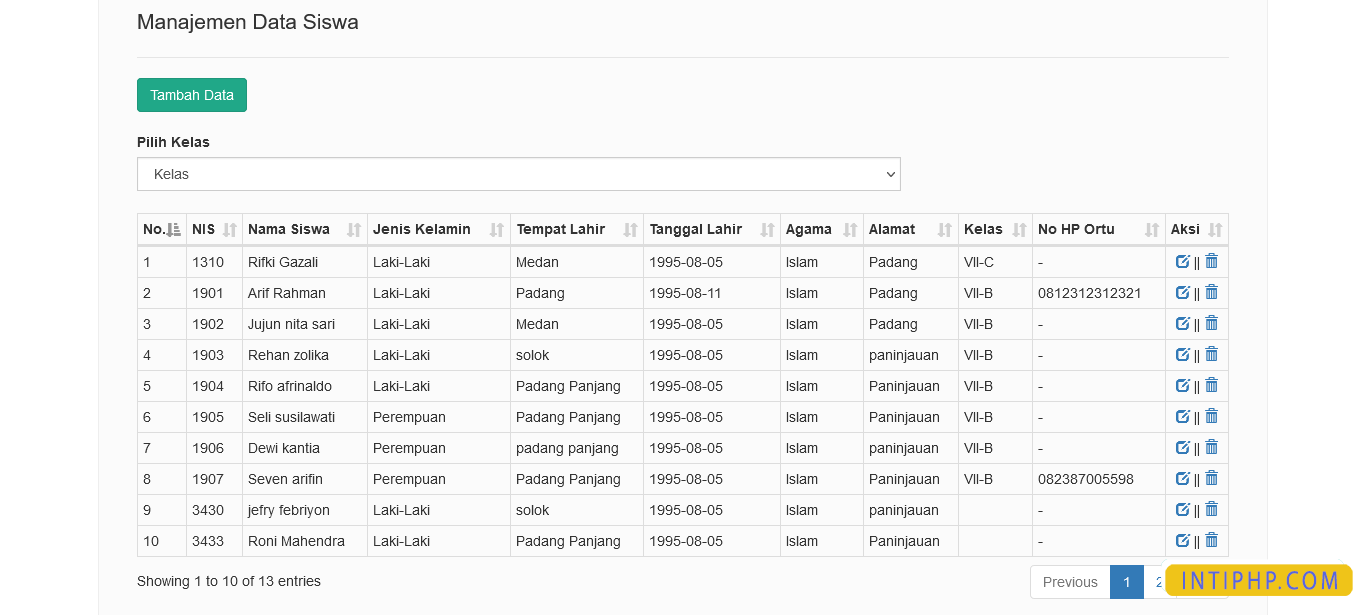Toggle sort order on Tanggal Lahir column
Viewport: 1366px width, 615px height.
(x=768, y=229)
